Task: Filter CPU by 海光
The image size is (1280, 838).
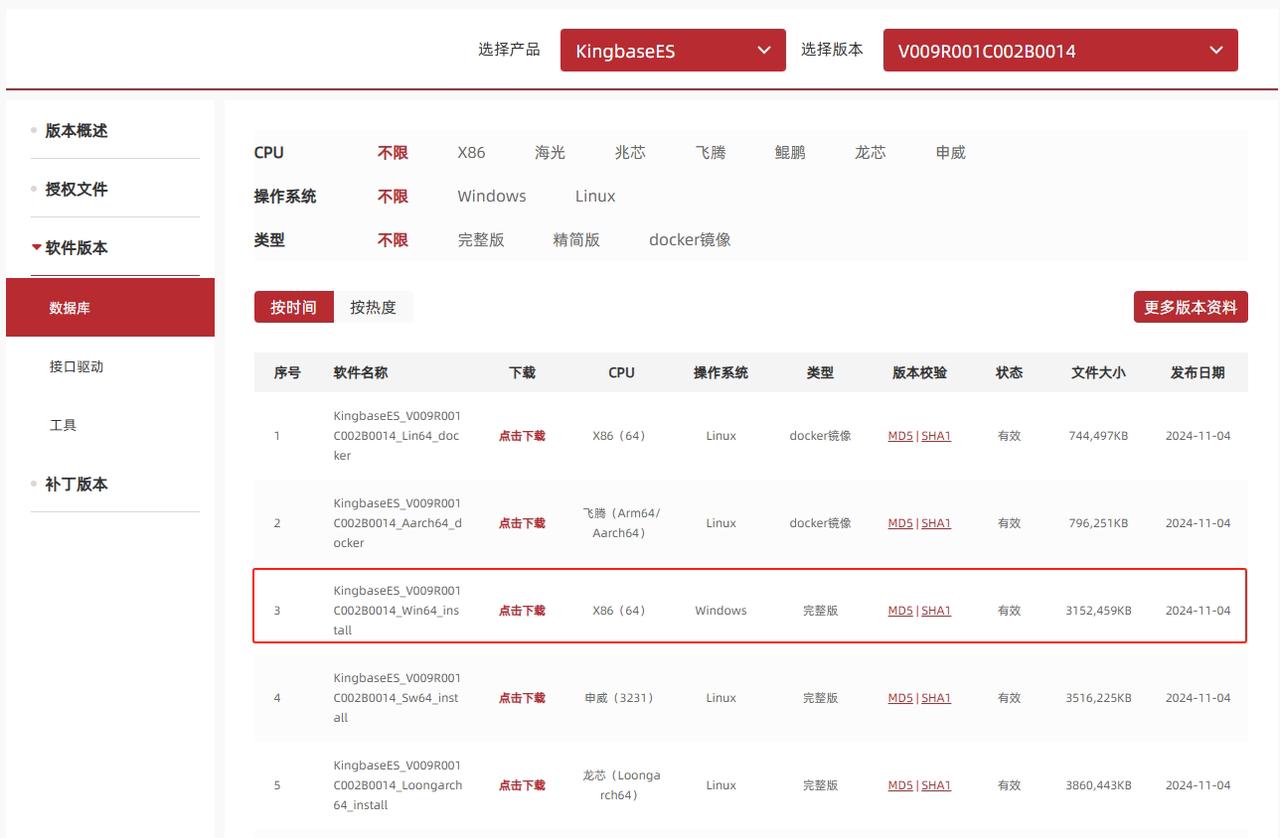Action: click(x=550, y=153)
